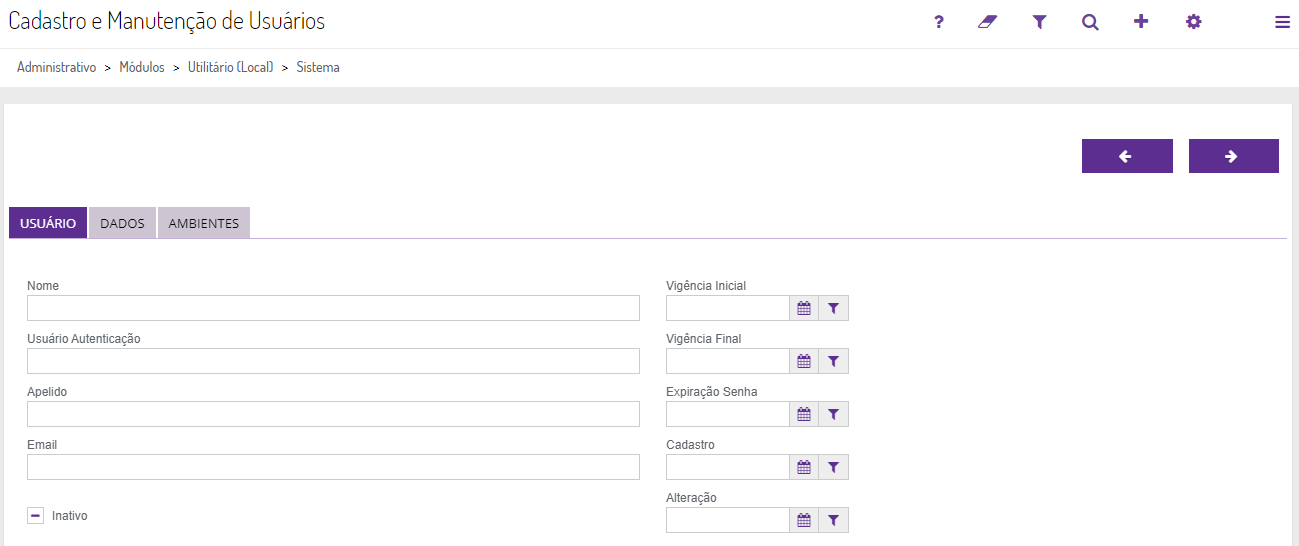Click the Módulos breadcrumb link
The height and width of the screenshot is (546, 1299).
pyautogui.click(x=142, y=68)
